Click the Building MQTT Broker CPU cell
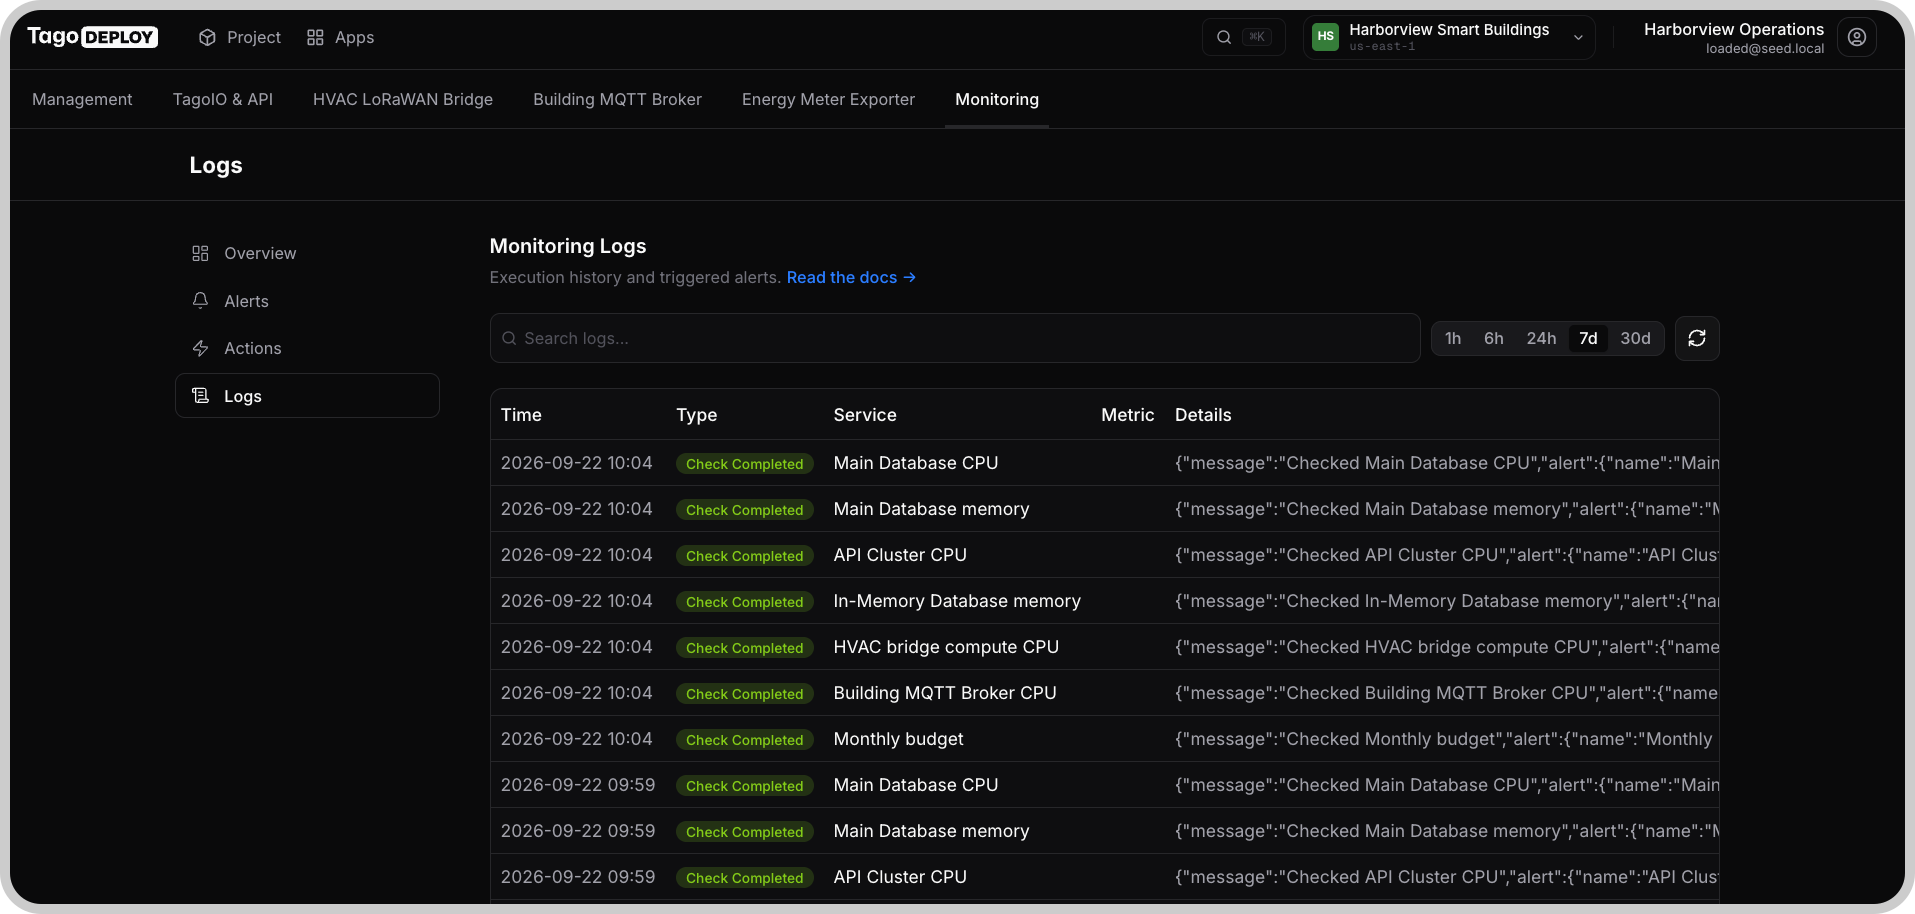The image size is (1915, 914). (x=945, y=693)
